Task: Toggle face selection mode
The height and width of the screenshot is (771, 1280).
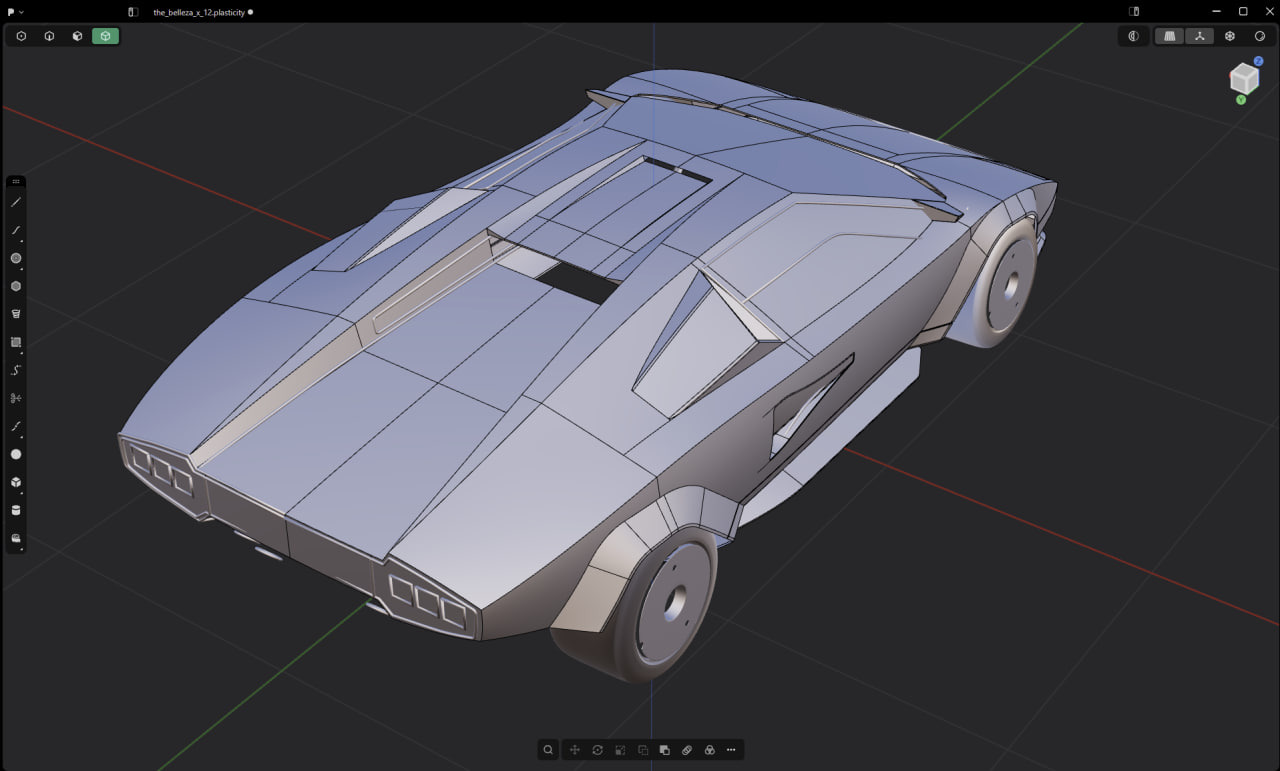Action: tap(77, 36)
